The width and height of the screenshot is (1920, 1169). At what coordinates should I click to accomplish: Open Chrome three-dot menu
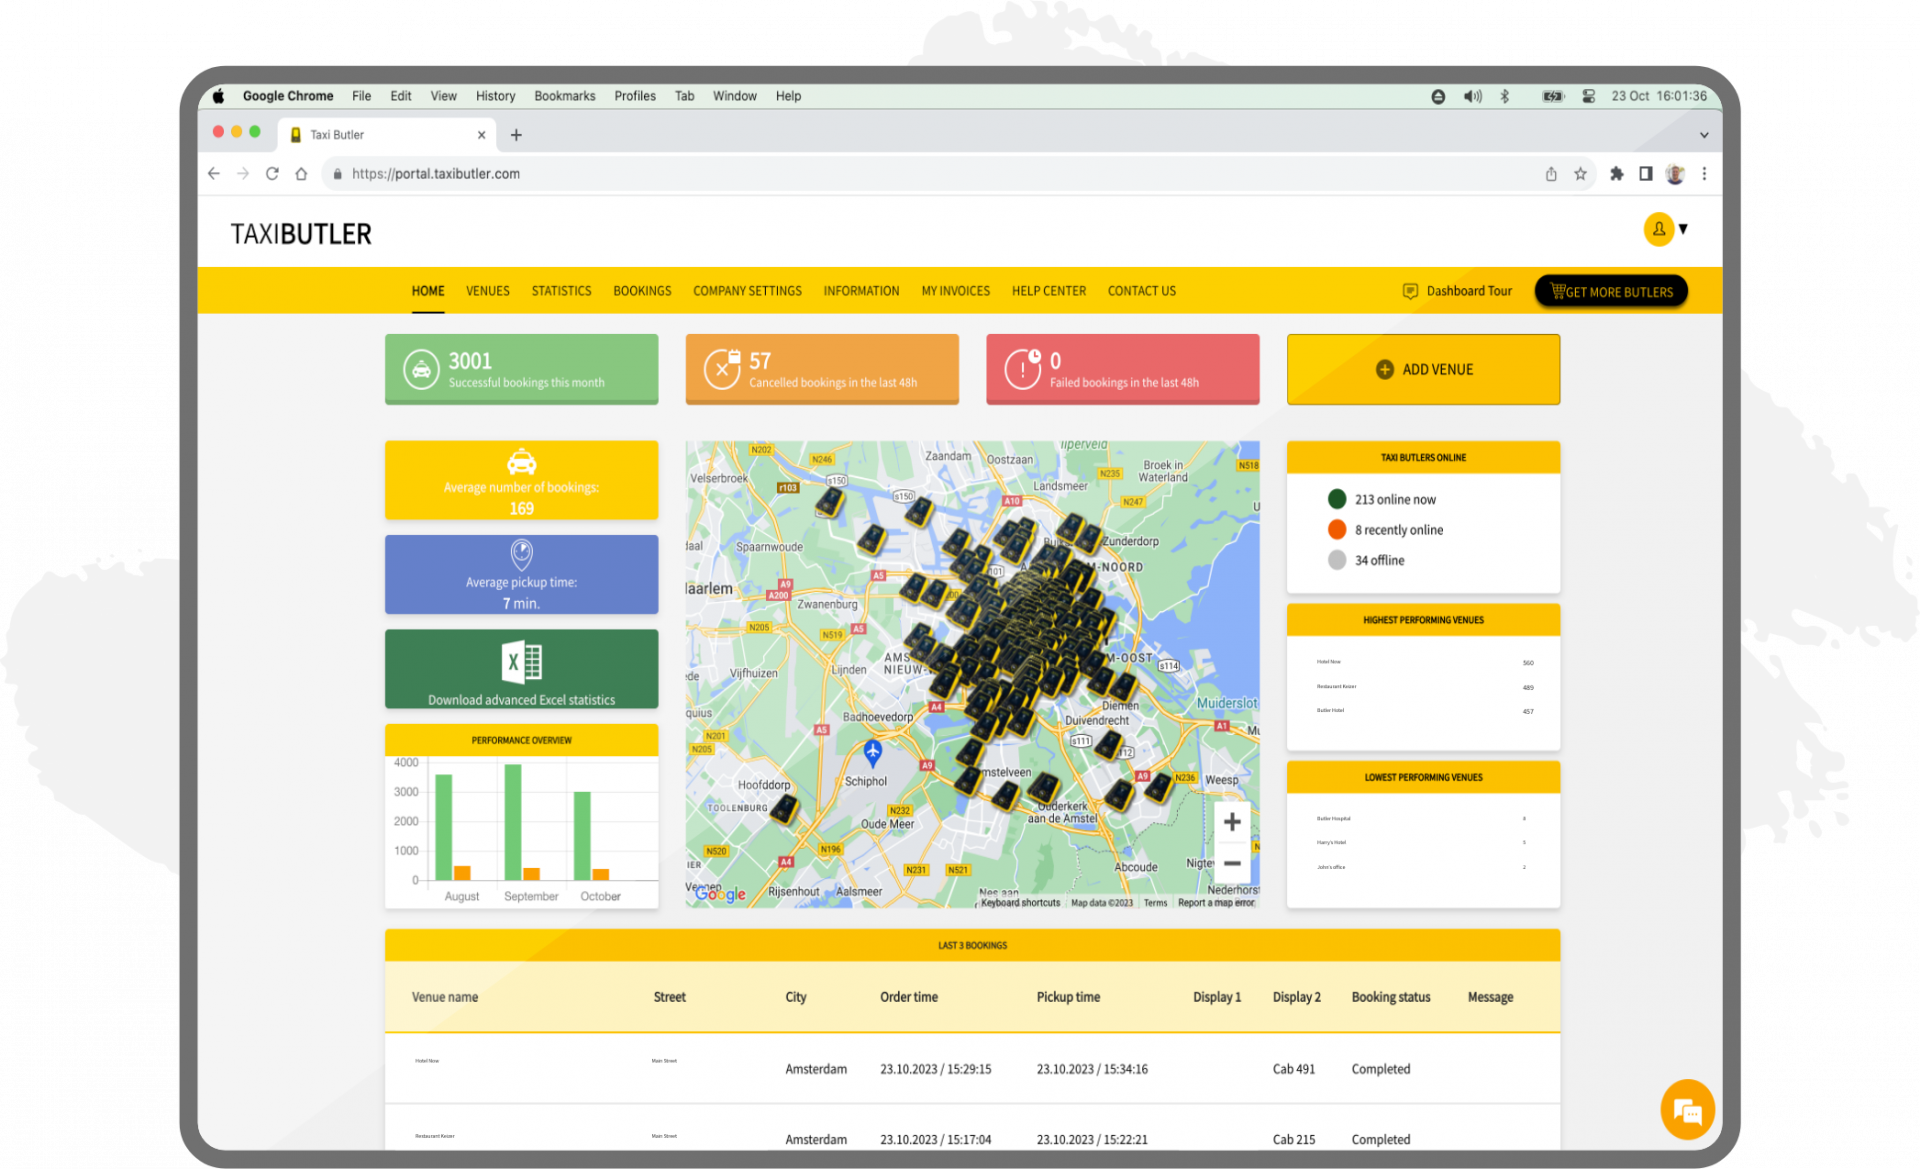tap(1704, 174)
